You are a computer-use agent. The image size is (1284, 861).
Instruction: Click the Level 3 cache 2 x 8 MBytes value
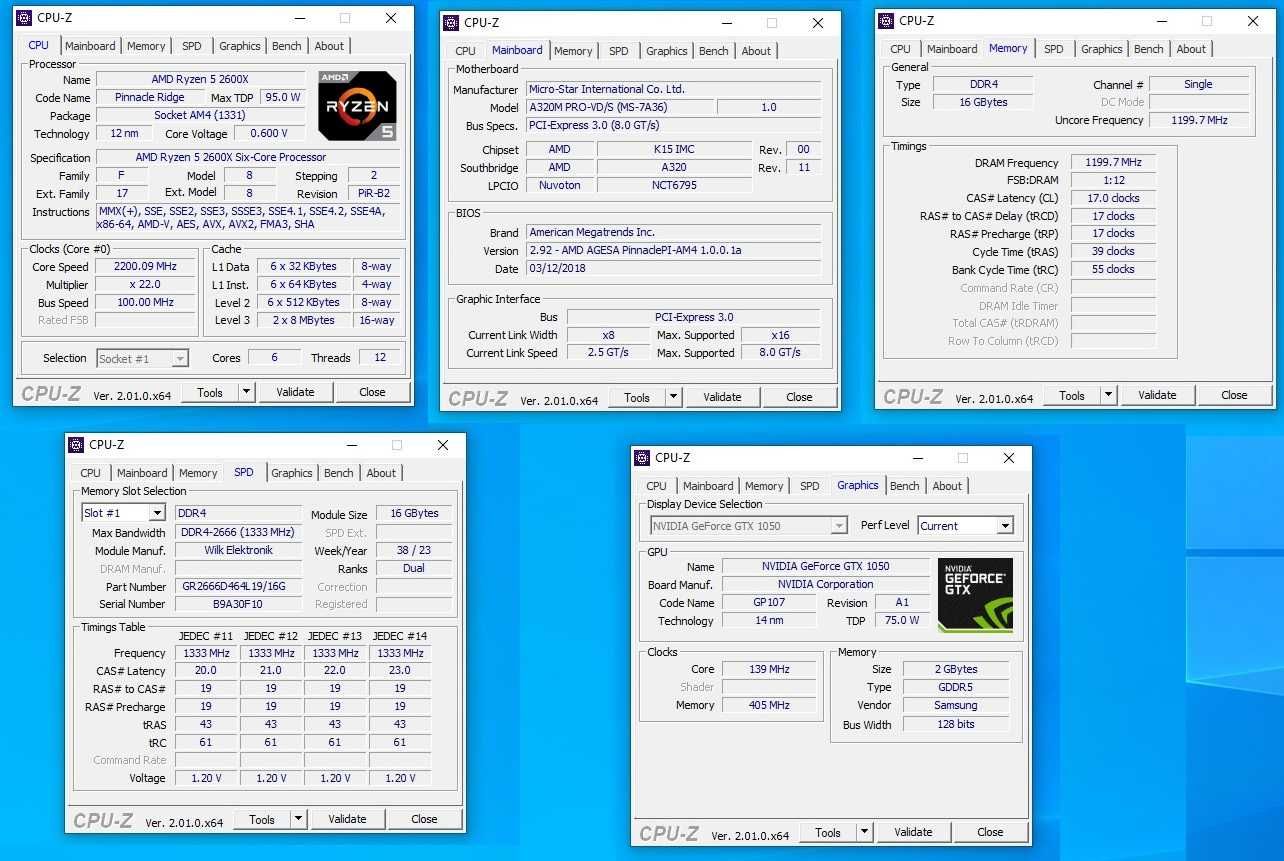coord(304,320)
